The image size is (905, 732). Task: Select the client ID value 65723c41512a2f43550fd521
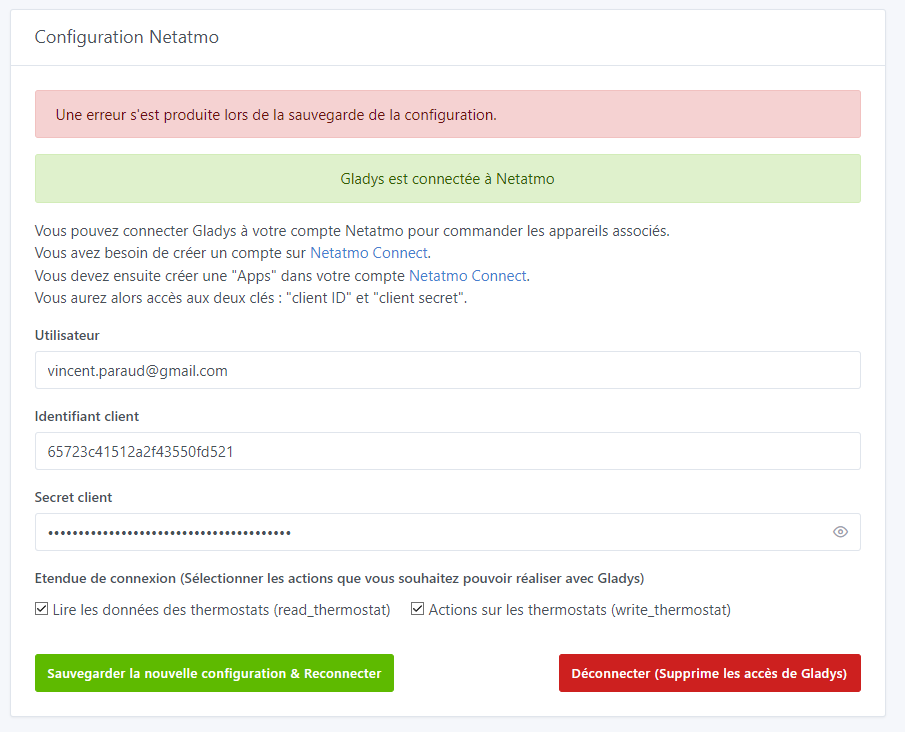point(447,451)
